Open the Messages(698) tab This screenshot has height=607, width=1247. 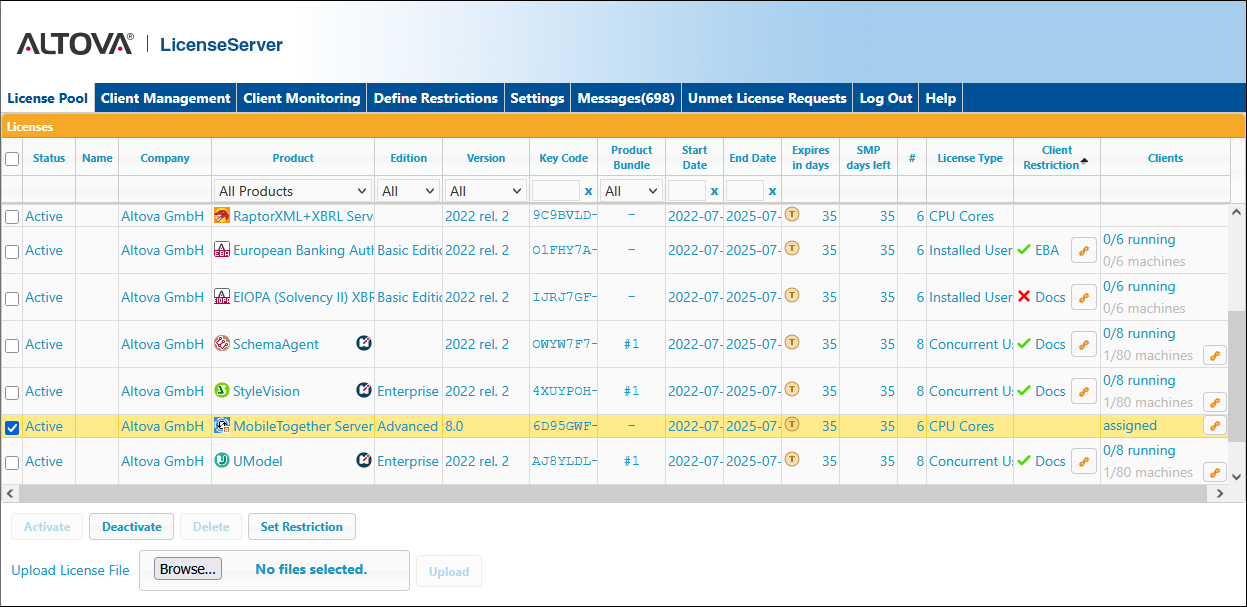626,98
